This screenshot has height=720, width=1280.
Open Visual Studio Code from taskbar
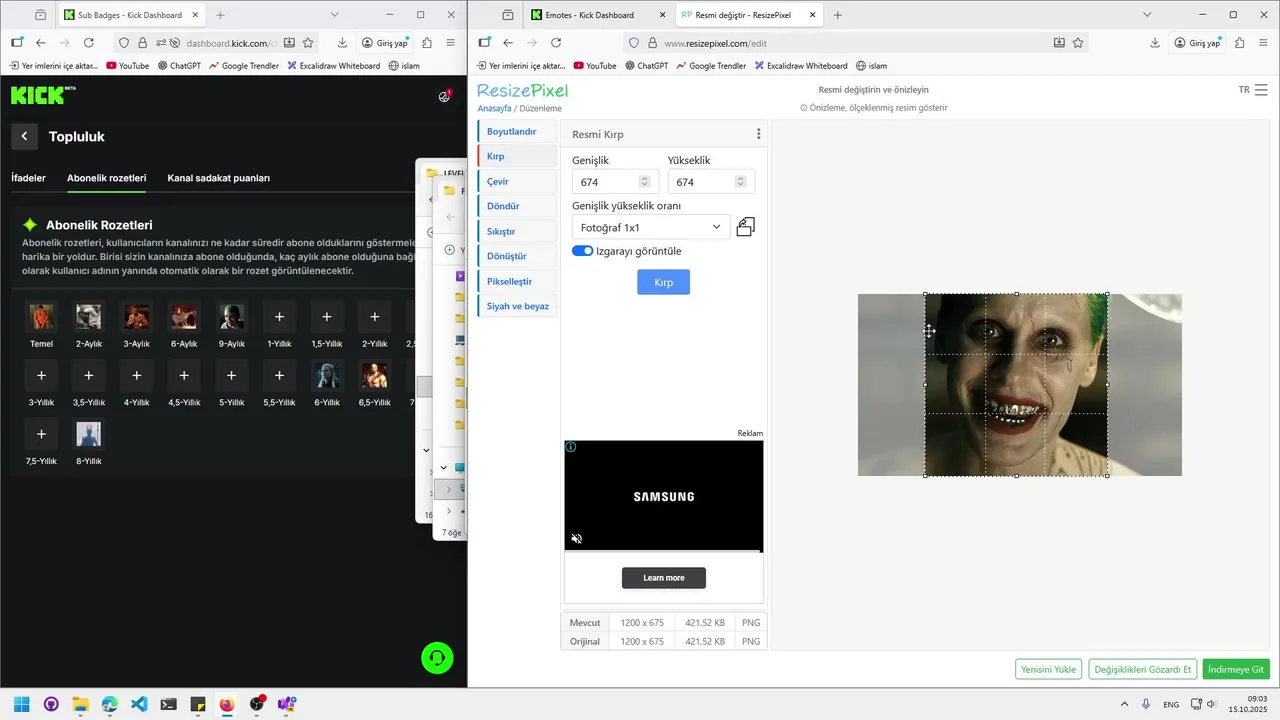tap(139, 704)
